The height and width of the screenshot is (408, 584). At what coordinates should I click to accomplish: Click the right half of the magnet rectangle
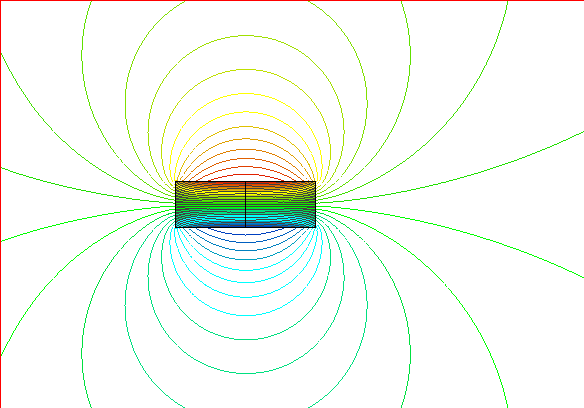tap(280, 204)
